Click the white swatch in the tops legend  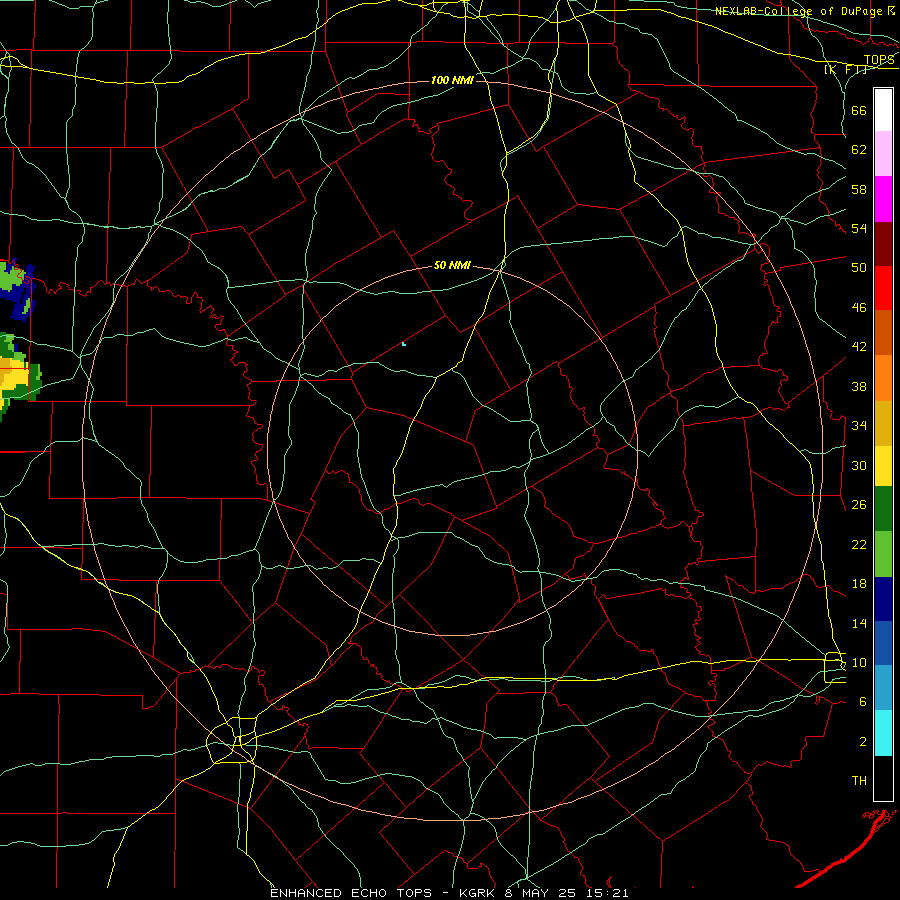[x=883, y=110]
